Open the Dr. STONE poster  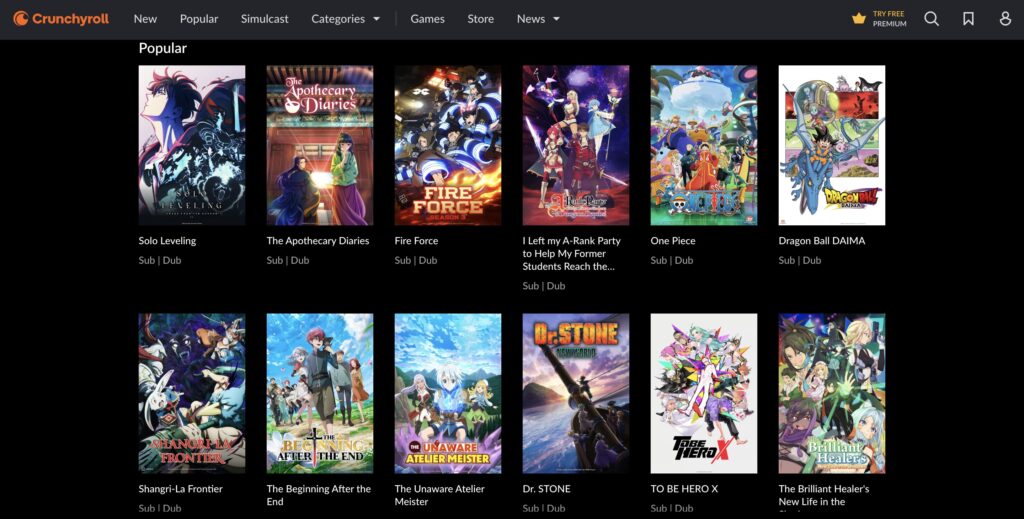point(576,393)
